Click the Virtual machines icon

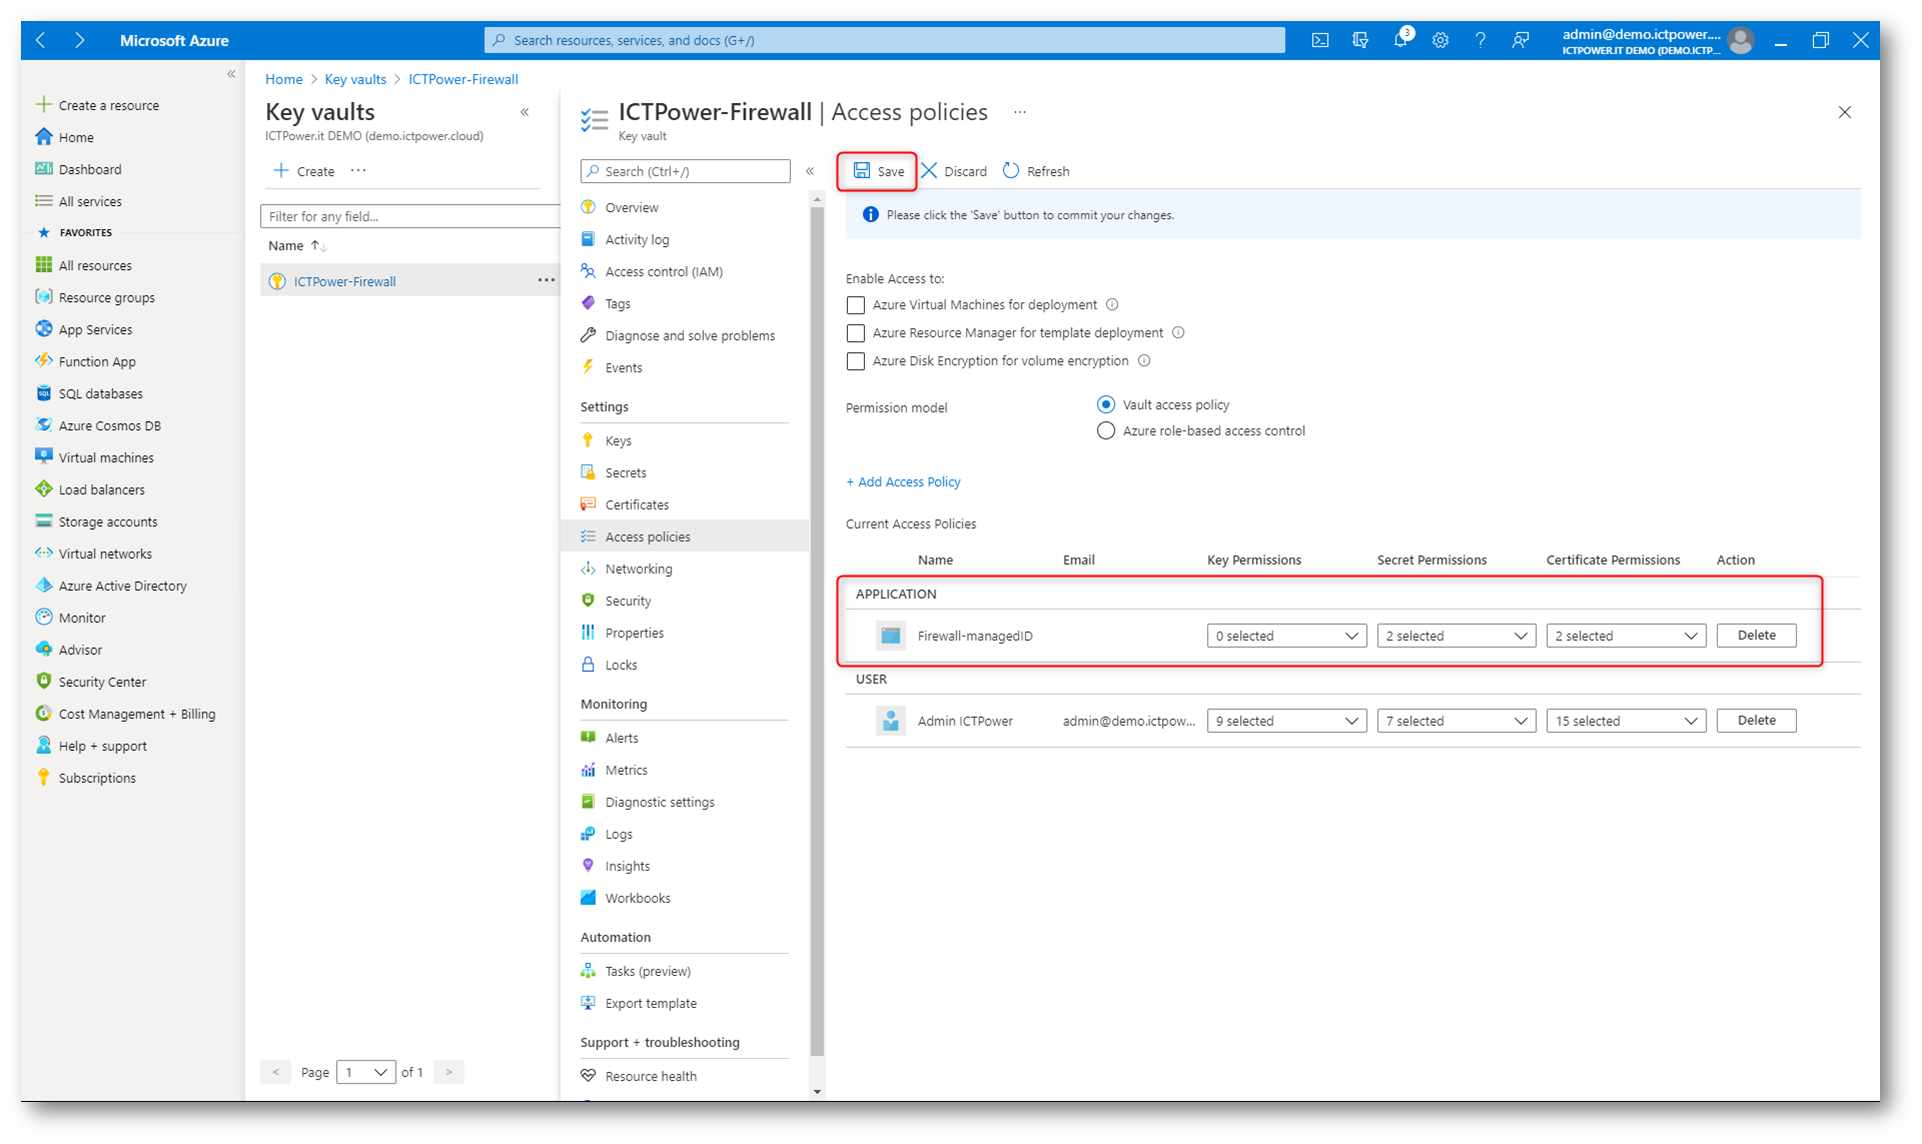point(43,457)
